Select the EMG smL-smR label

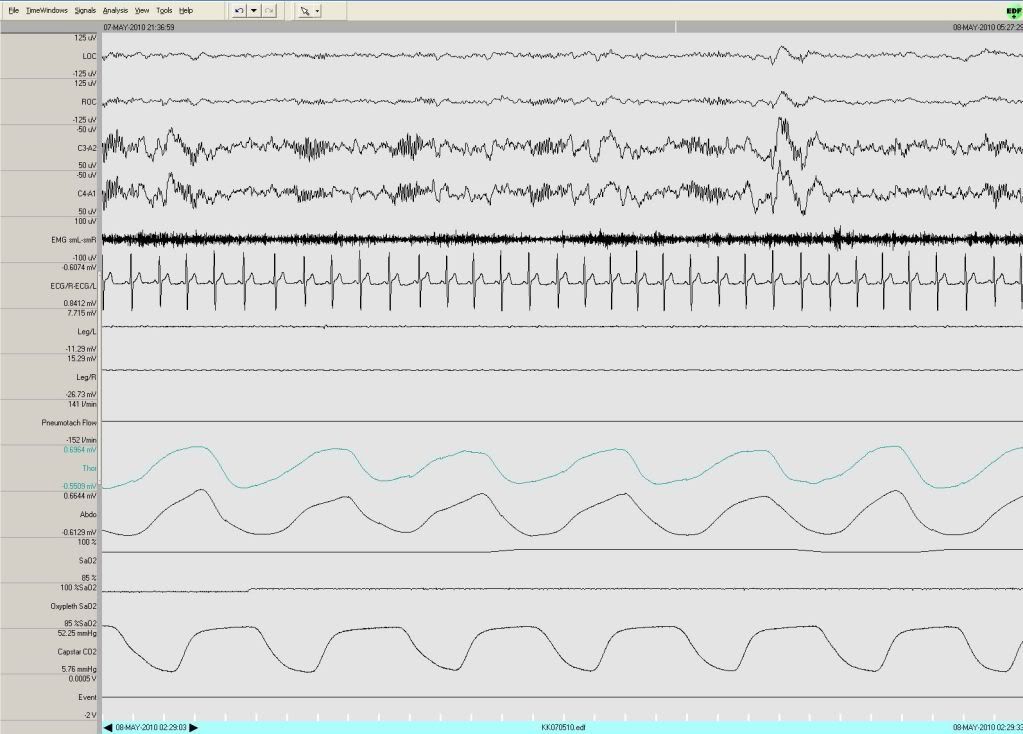(x=74, y=240)
